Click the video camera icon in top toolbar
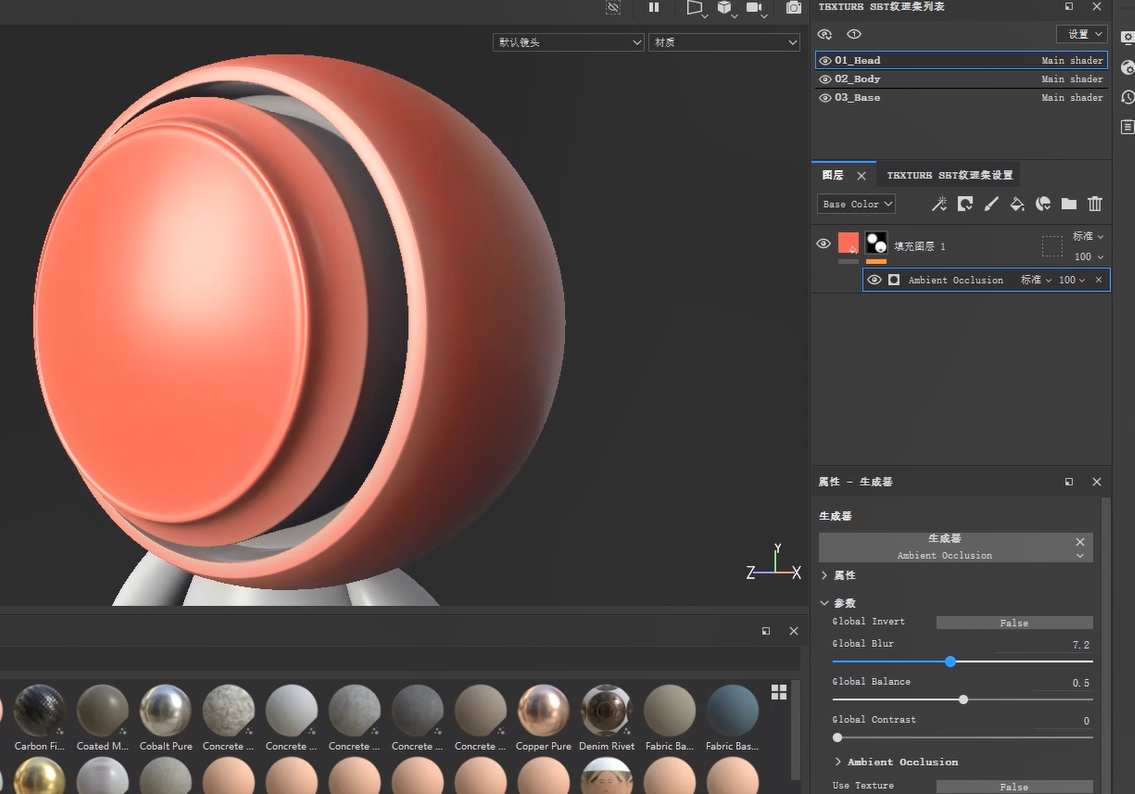Image resolution: width=1135 pixels, height=794 pixels. pos(754,7)
